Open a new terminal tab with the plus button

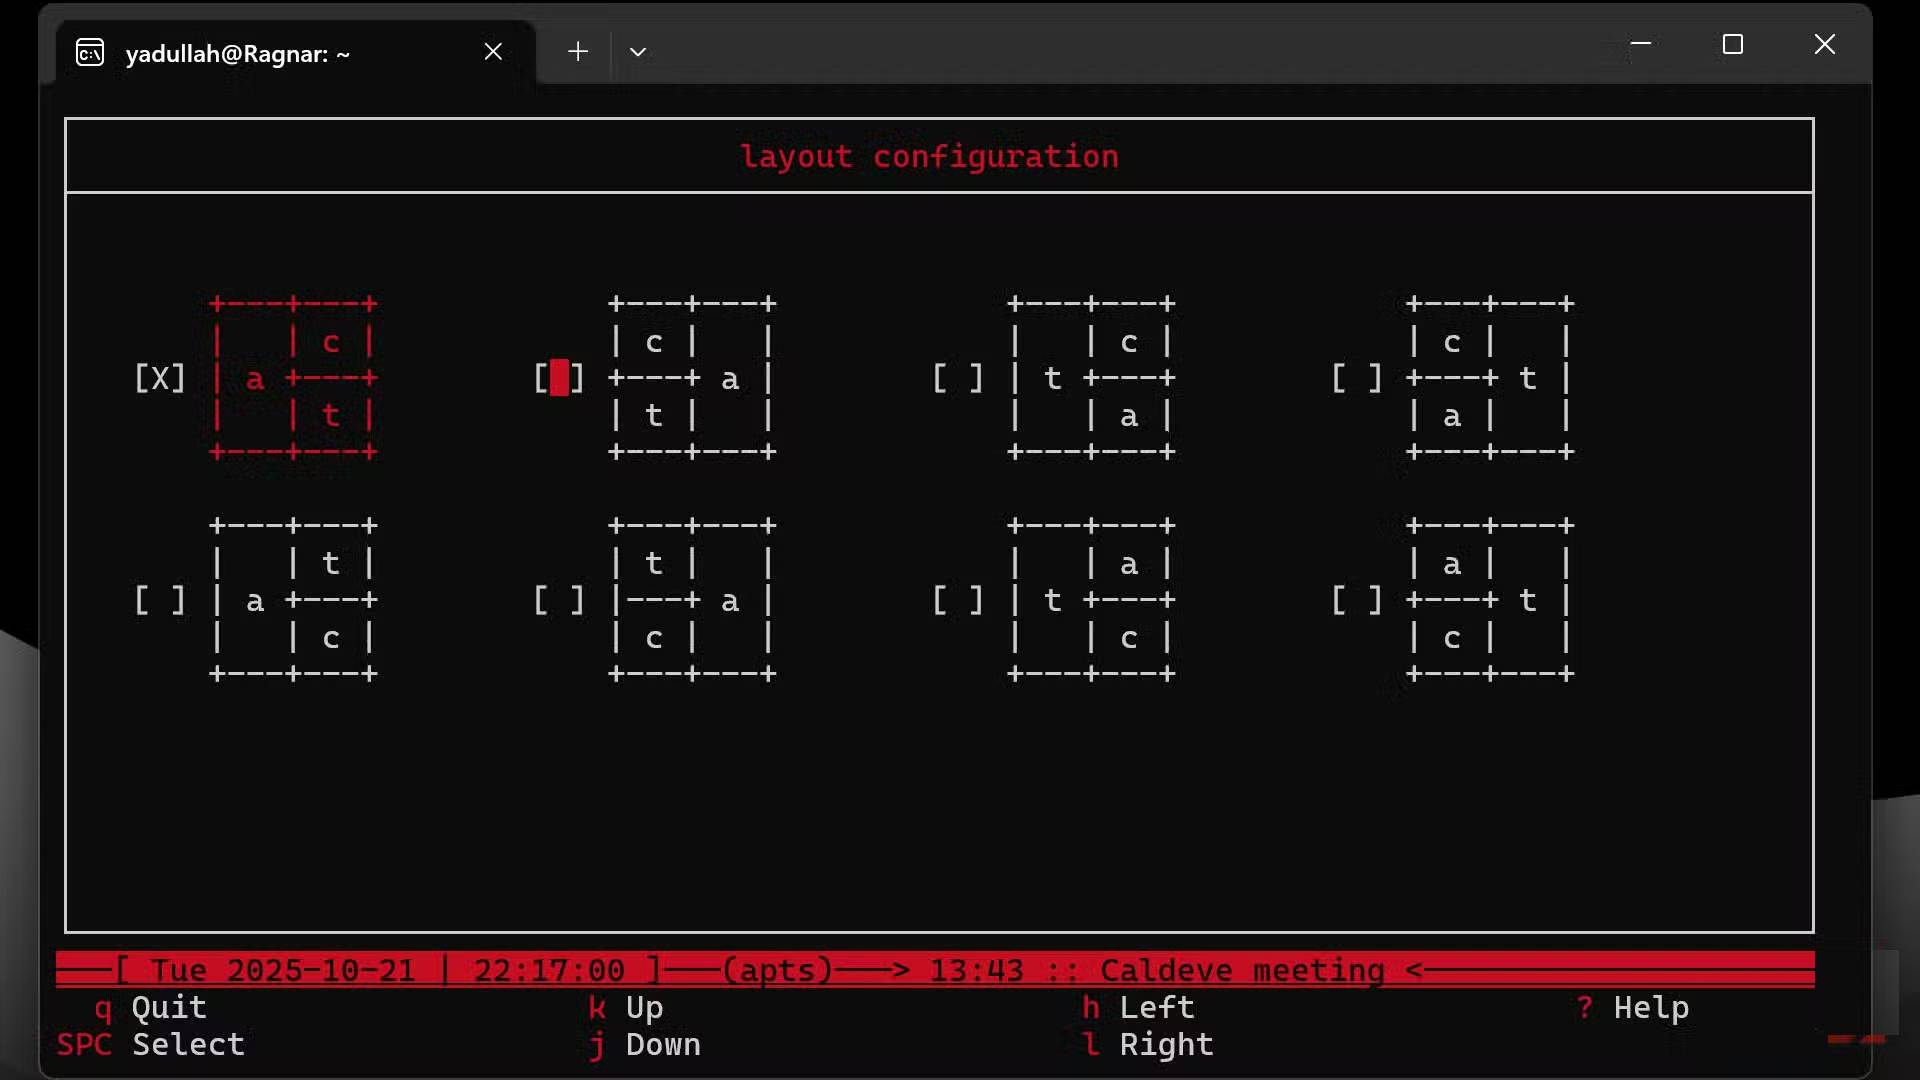click(578, 51)
